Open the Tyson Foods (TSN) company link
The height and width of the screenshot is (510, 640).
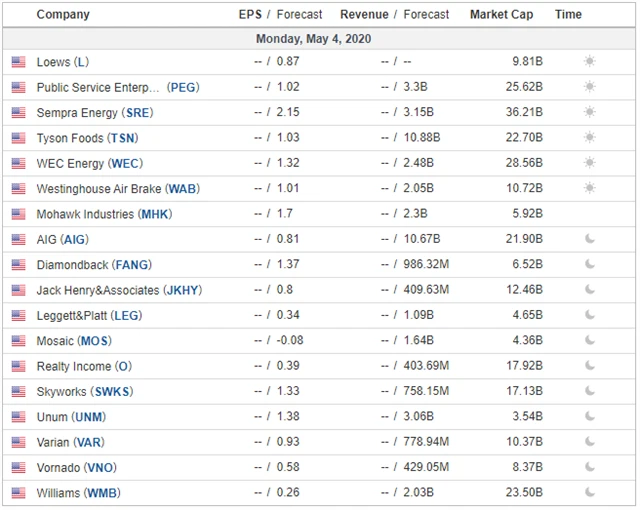pos(87,138)
